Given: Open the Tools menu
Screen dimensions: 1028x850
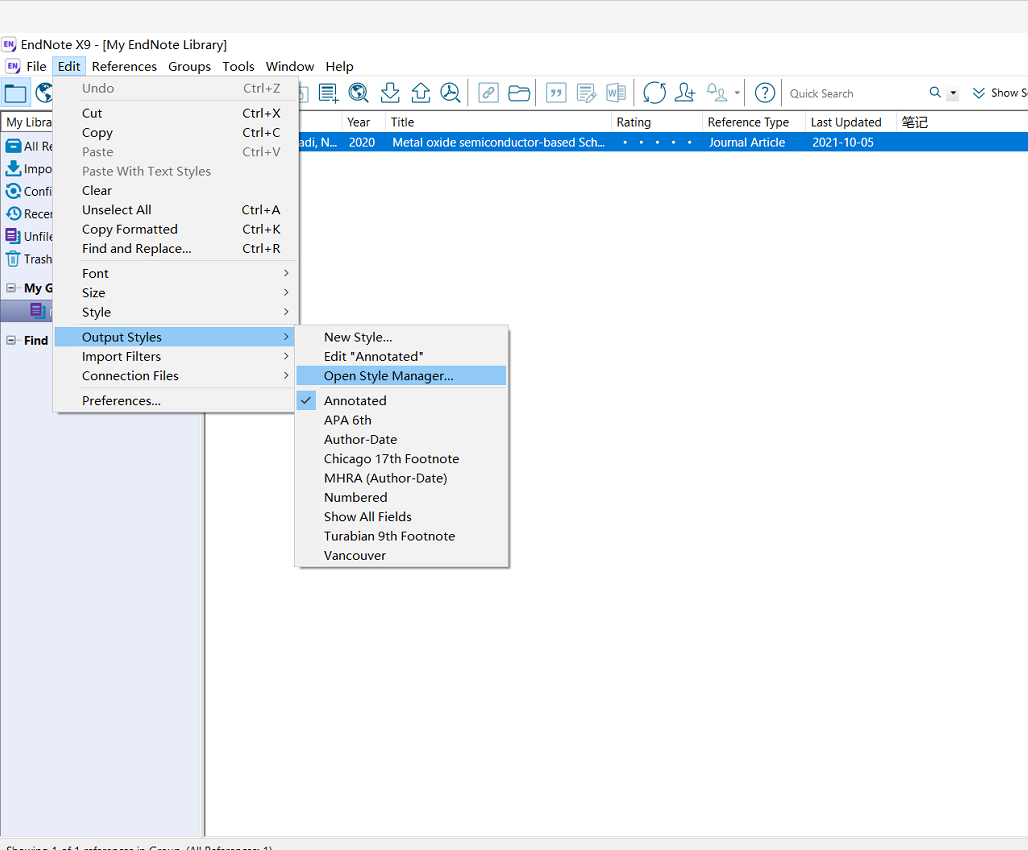Looking at the screenshot, I should click(x=238, y=66).
